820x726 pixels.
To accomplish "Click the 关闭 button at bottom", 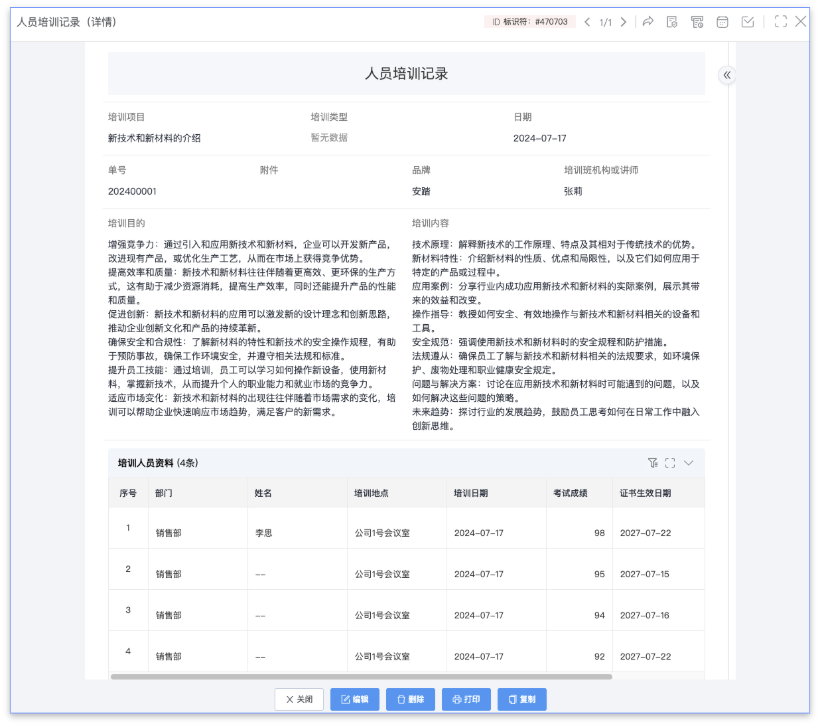I will tap(299, 700).
